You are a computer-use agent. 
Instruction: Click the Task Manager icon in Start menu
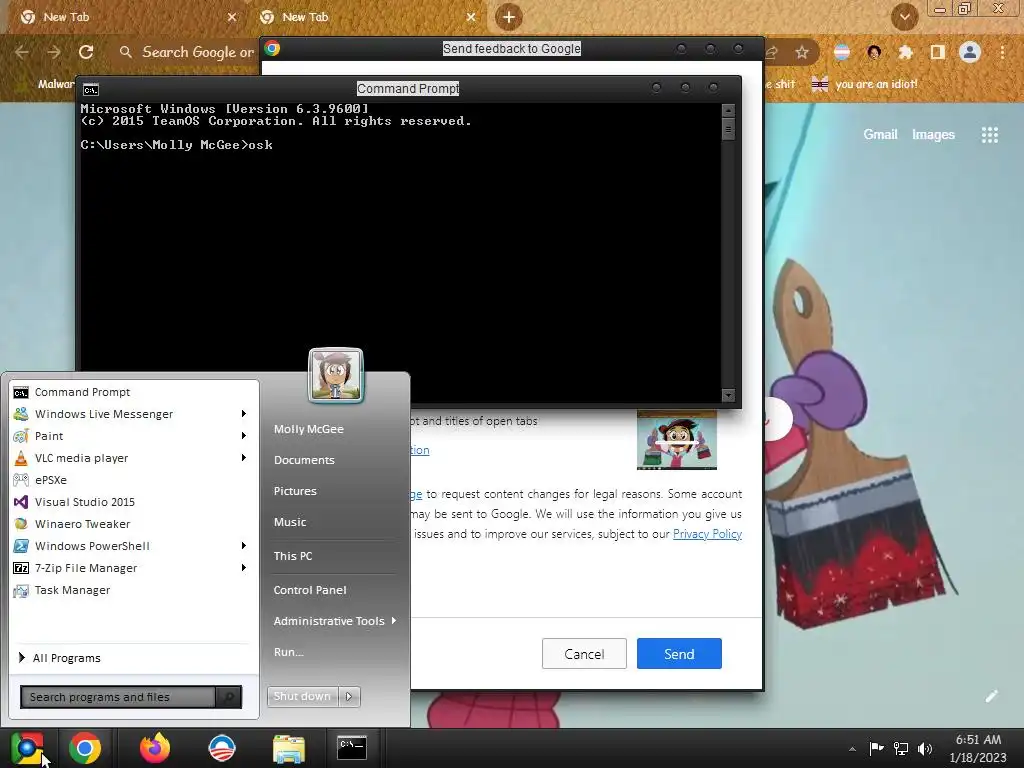[21, 590]
